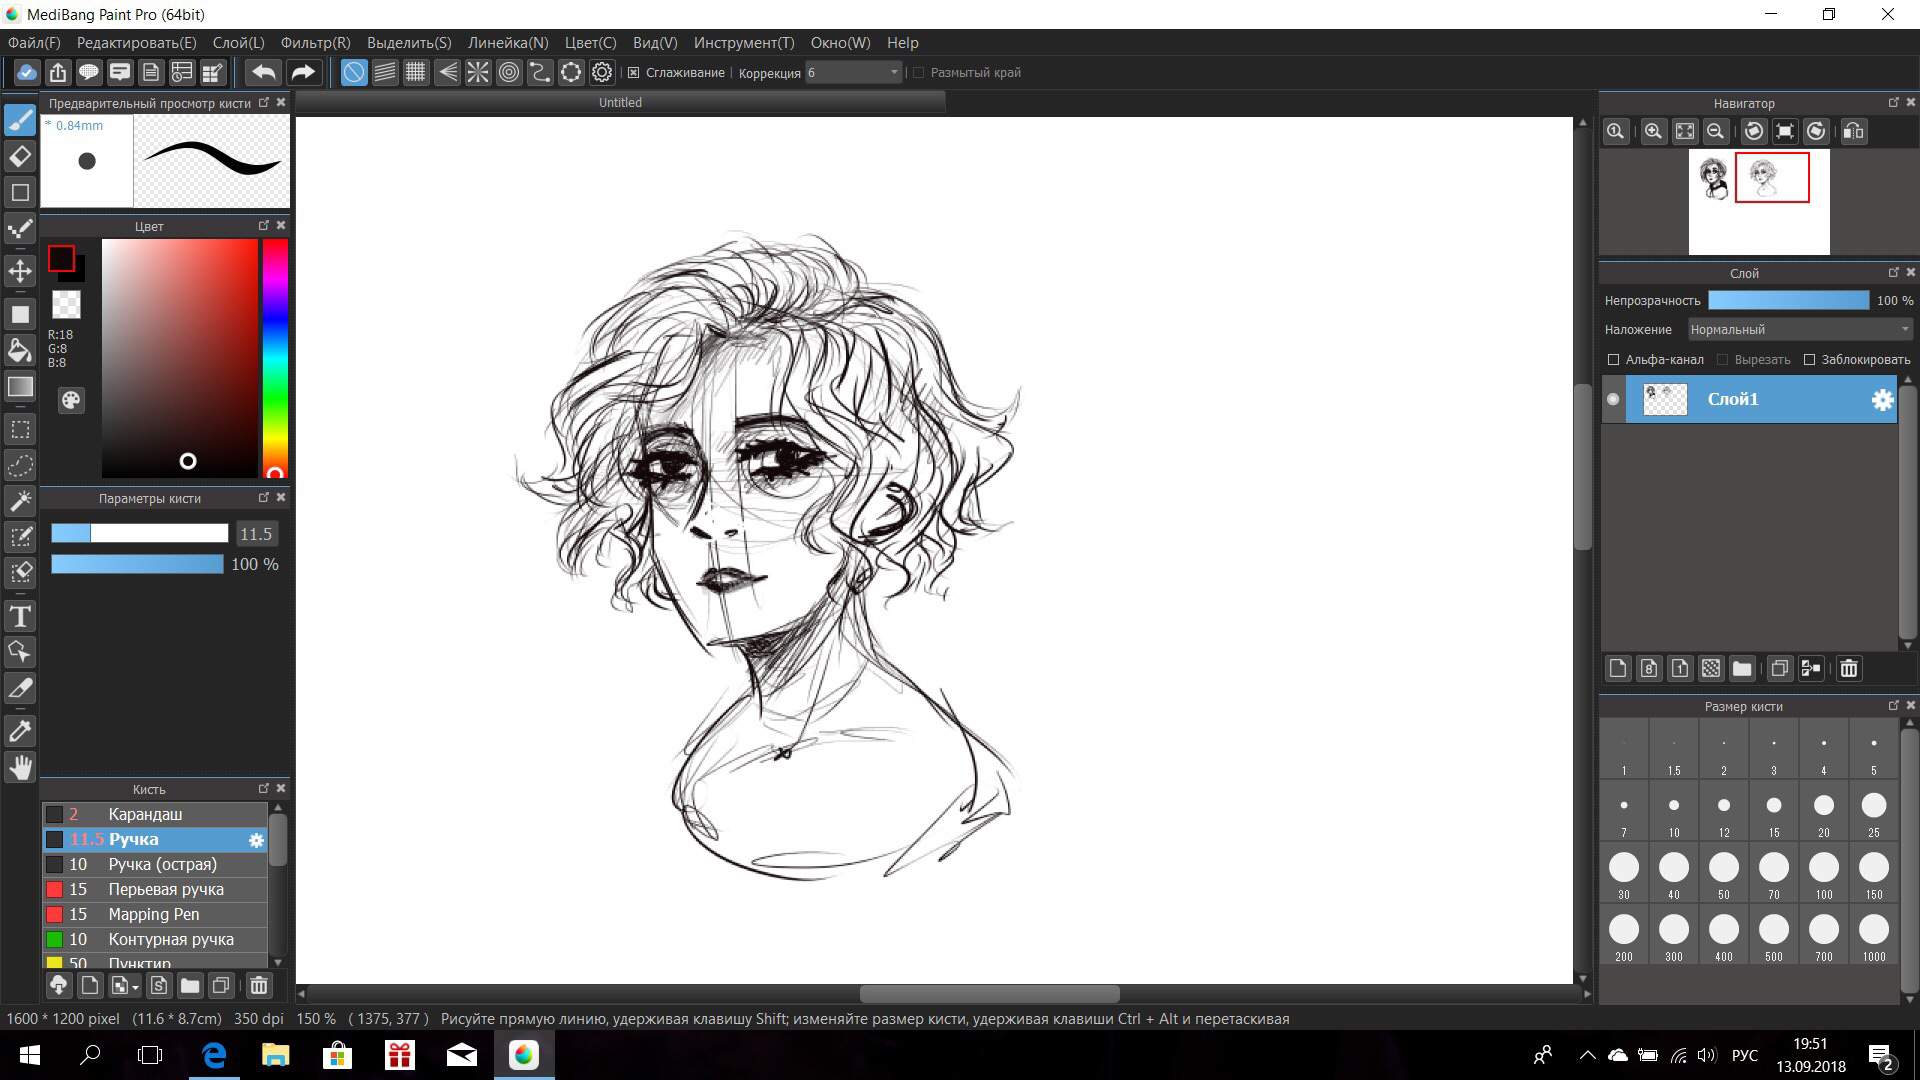Turn off snap guide icon
This screenshot has width=1920, height=1080.
[354, 72]
